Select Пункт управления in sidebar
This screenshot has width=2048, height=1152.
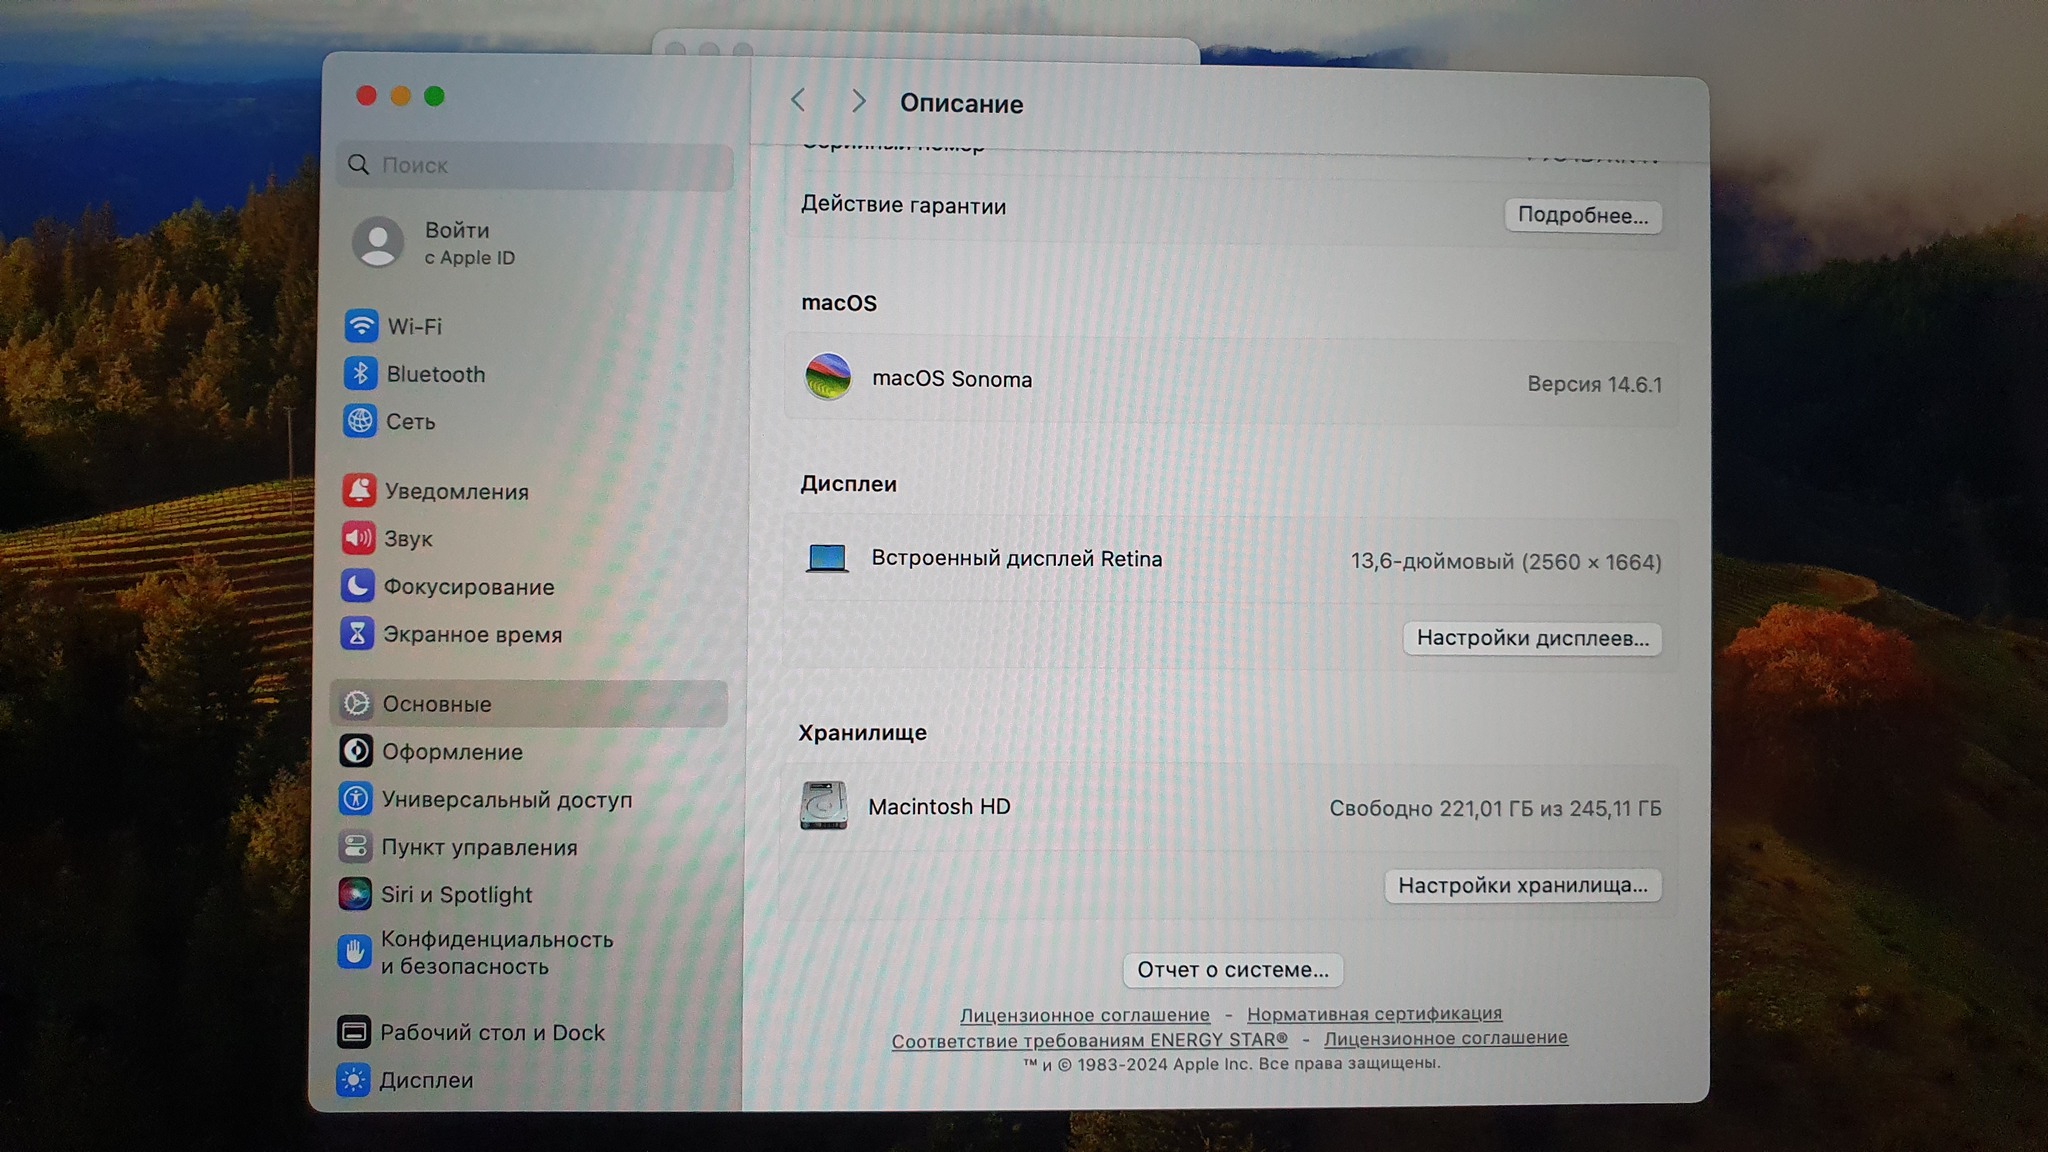(478, 847)
